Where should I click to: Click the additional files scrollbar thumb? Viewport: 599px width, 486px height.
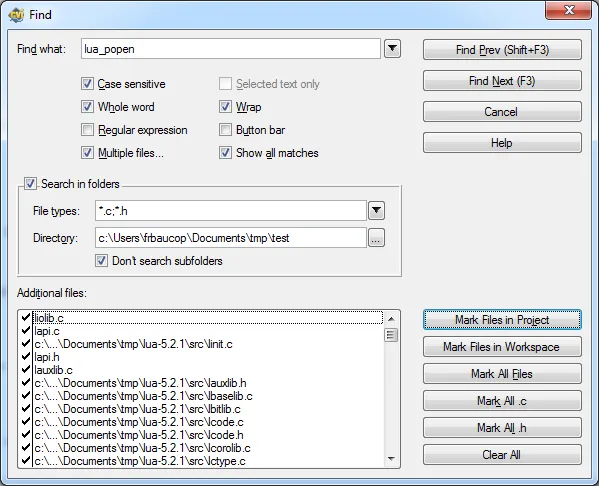coord(391,335)
